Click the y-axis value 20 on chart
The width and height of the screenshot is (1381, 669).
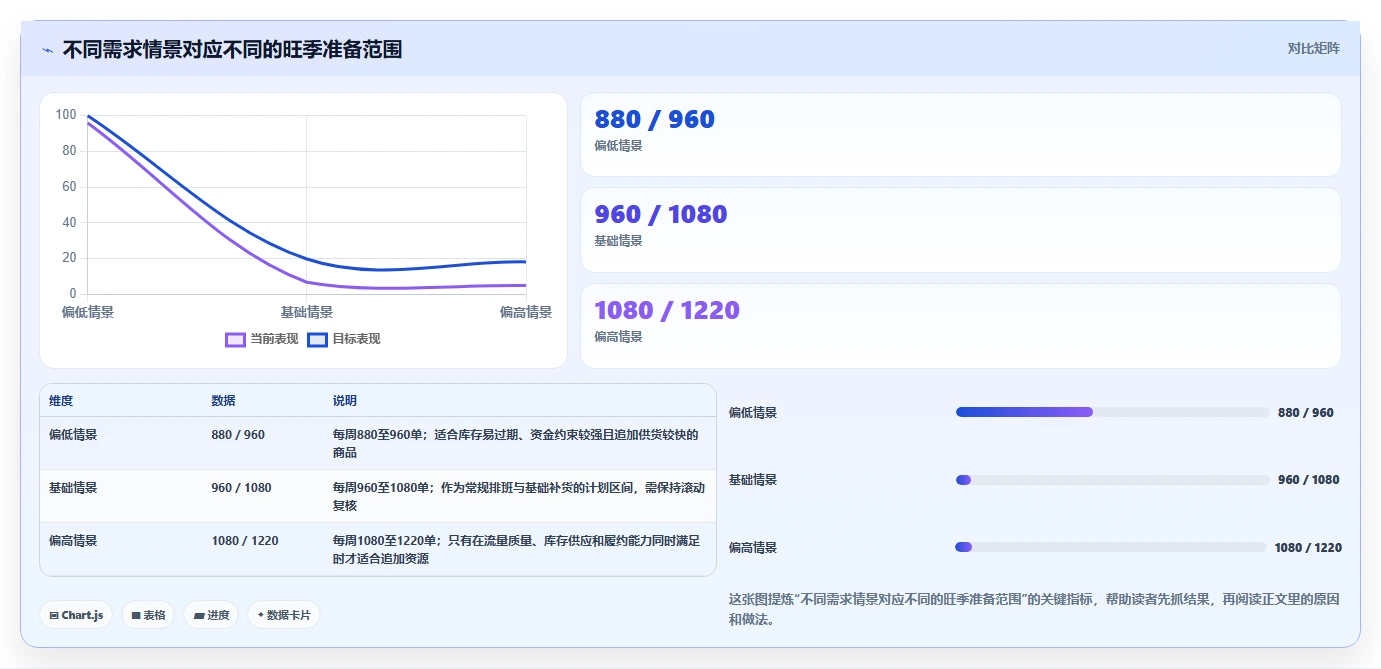click(x=69, y=258)
